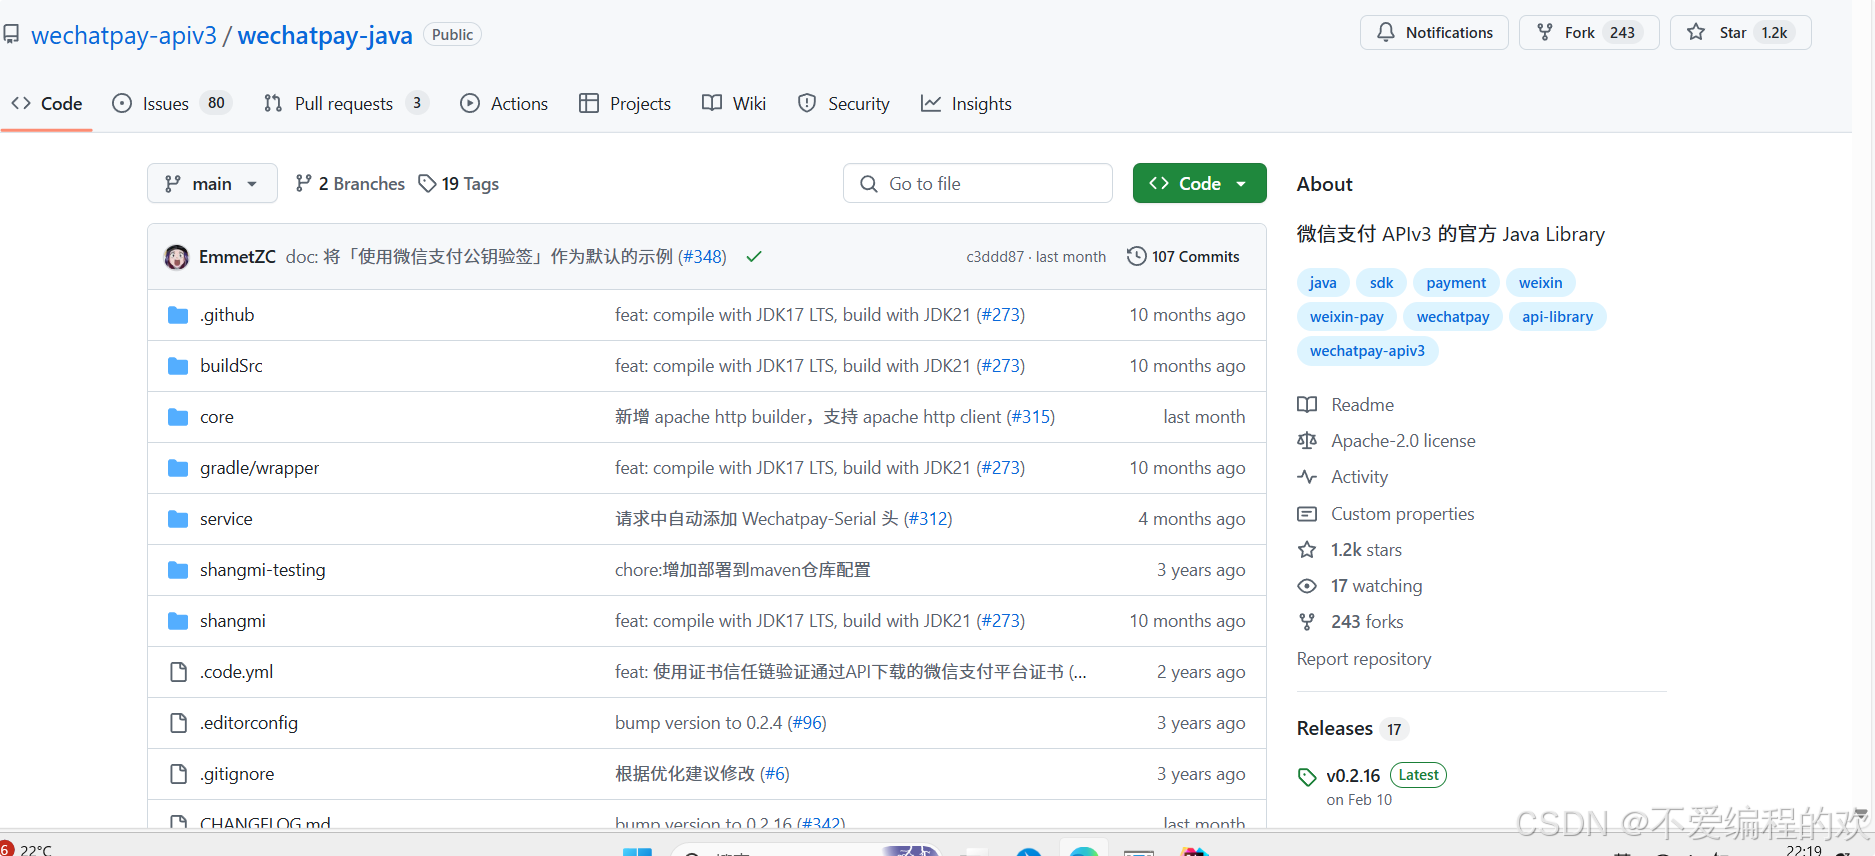Open the gradle/wrapper folder
The width and height of the screenshot is (1875, 856).
click(x=260, y=468)
